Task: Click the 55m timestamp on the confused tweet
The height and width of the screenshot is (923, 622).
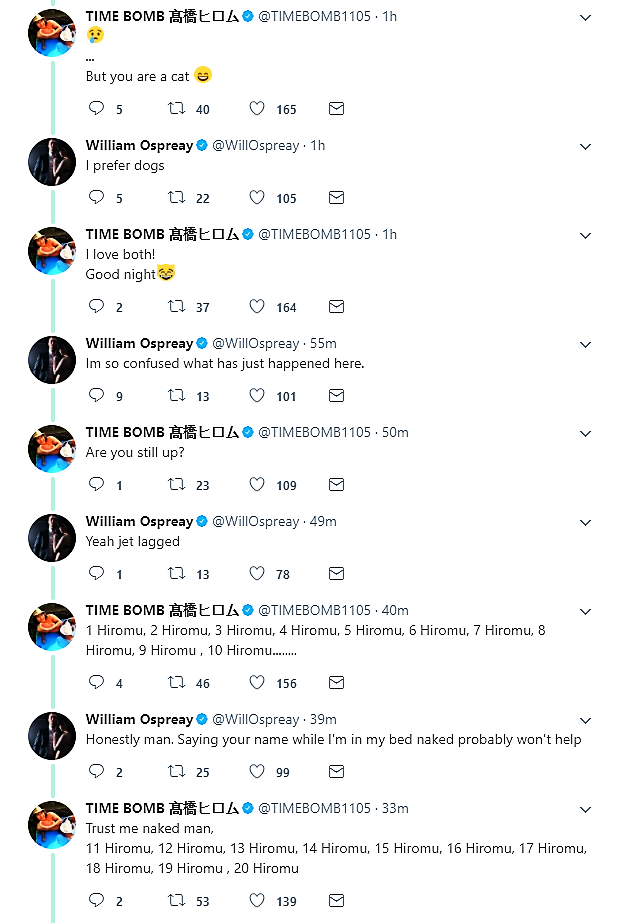Action: pos(322,343)
